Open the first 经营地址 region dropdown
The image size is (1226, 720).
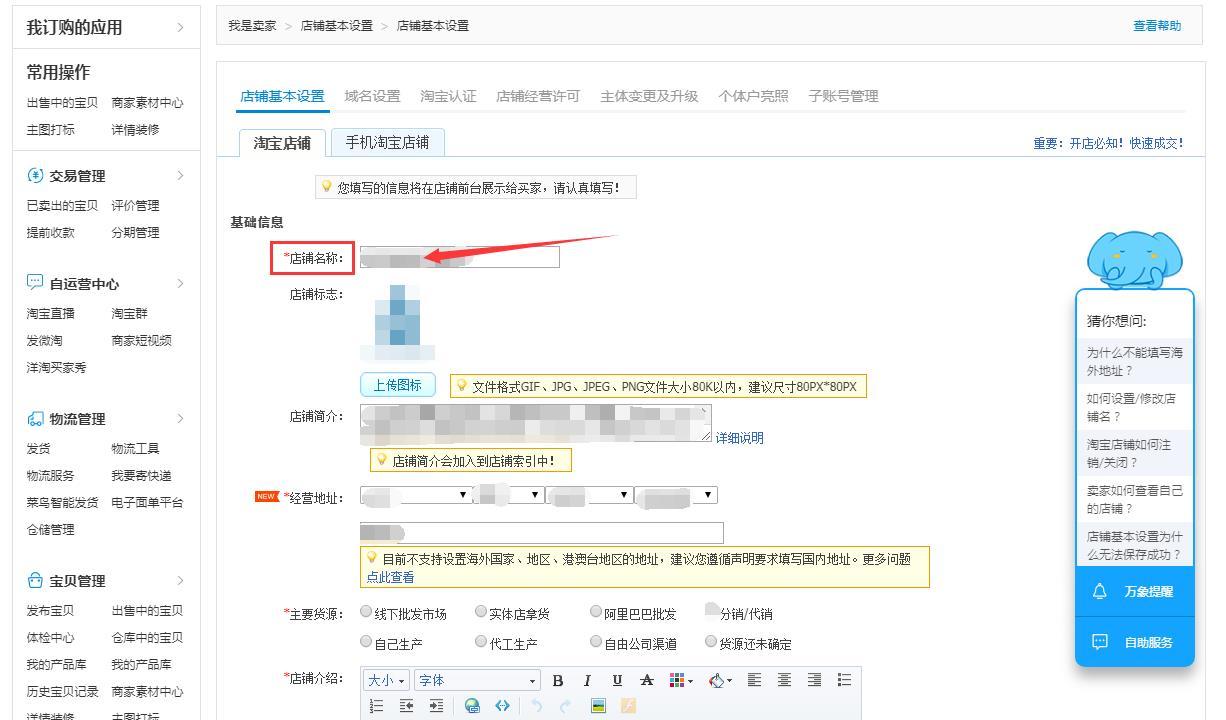click(416, 495)
